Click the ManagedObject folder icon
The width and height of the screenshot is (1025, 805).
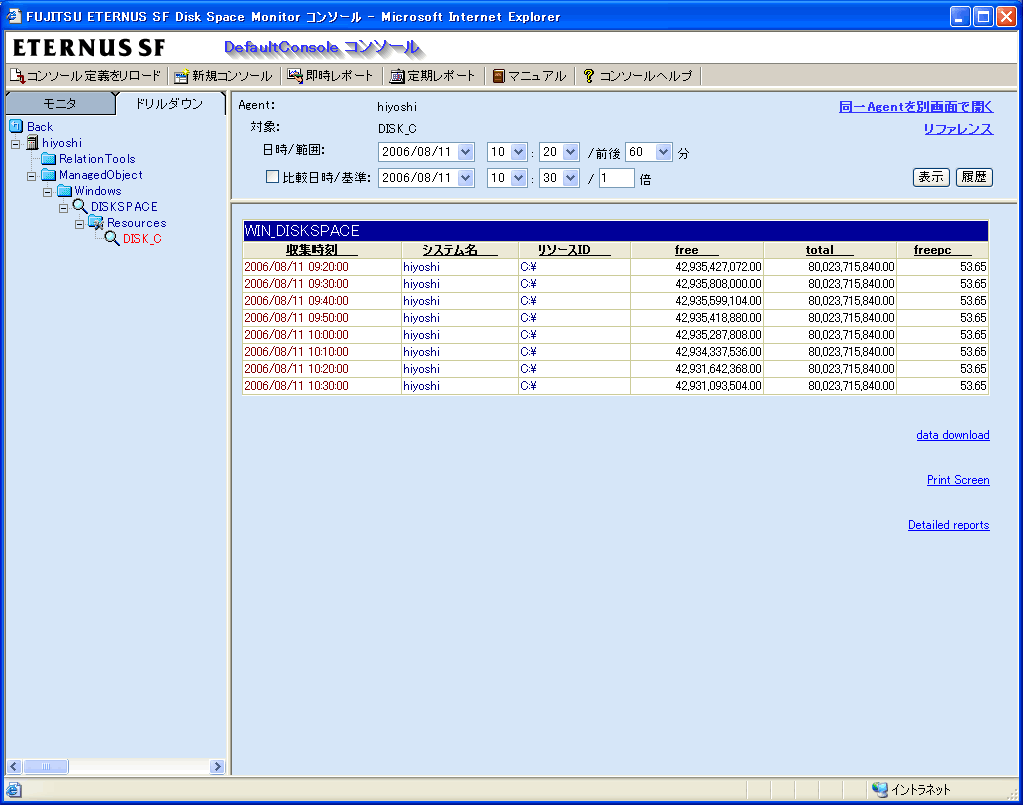[x=48, y=175]
